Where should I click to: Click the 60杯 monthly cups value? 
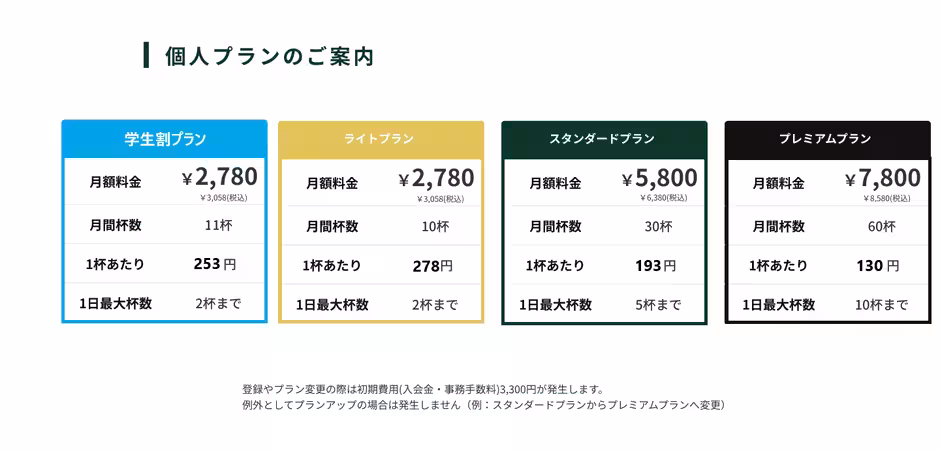[882, 226]
